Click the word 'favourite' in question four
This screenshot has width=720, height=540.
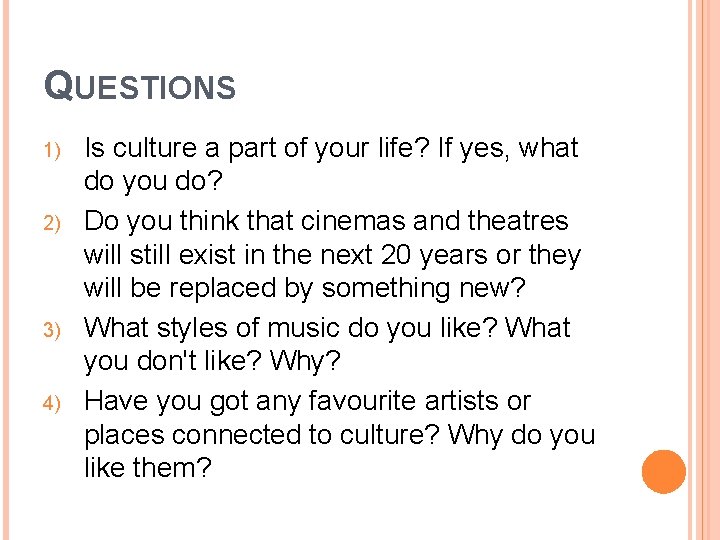pyautogui.click(x=363, y=400)
